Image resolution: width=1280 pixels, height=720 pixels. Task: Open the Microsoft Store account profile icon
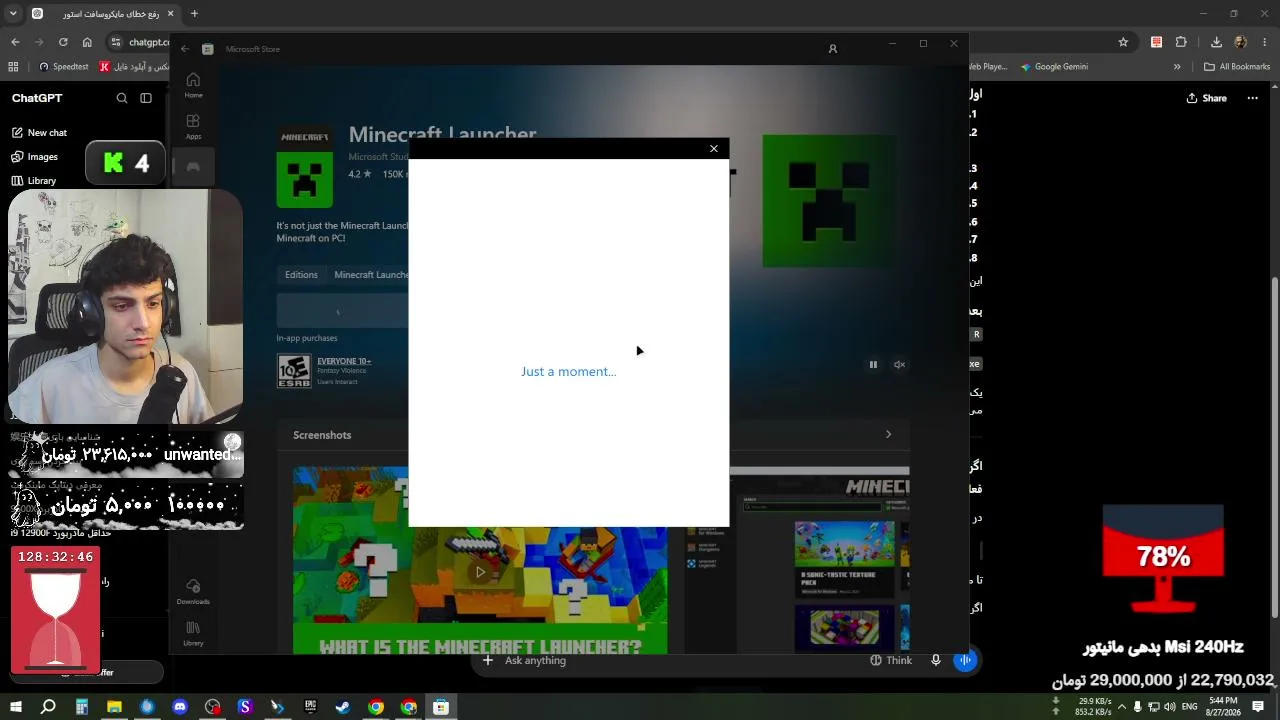[832, 49]
